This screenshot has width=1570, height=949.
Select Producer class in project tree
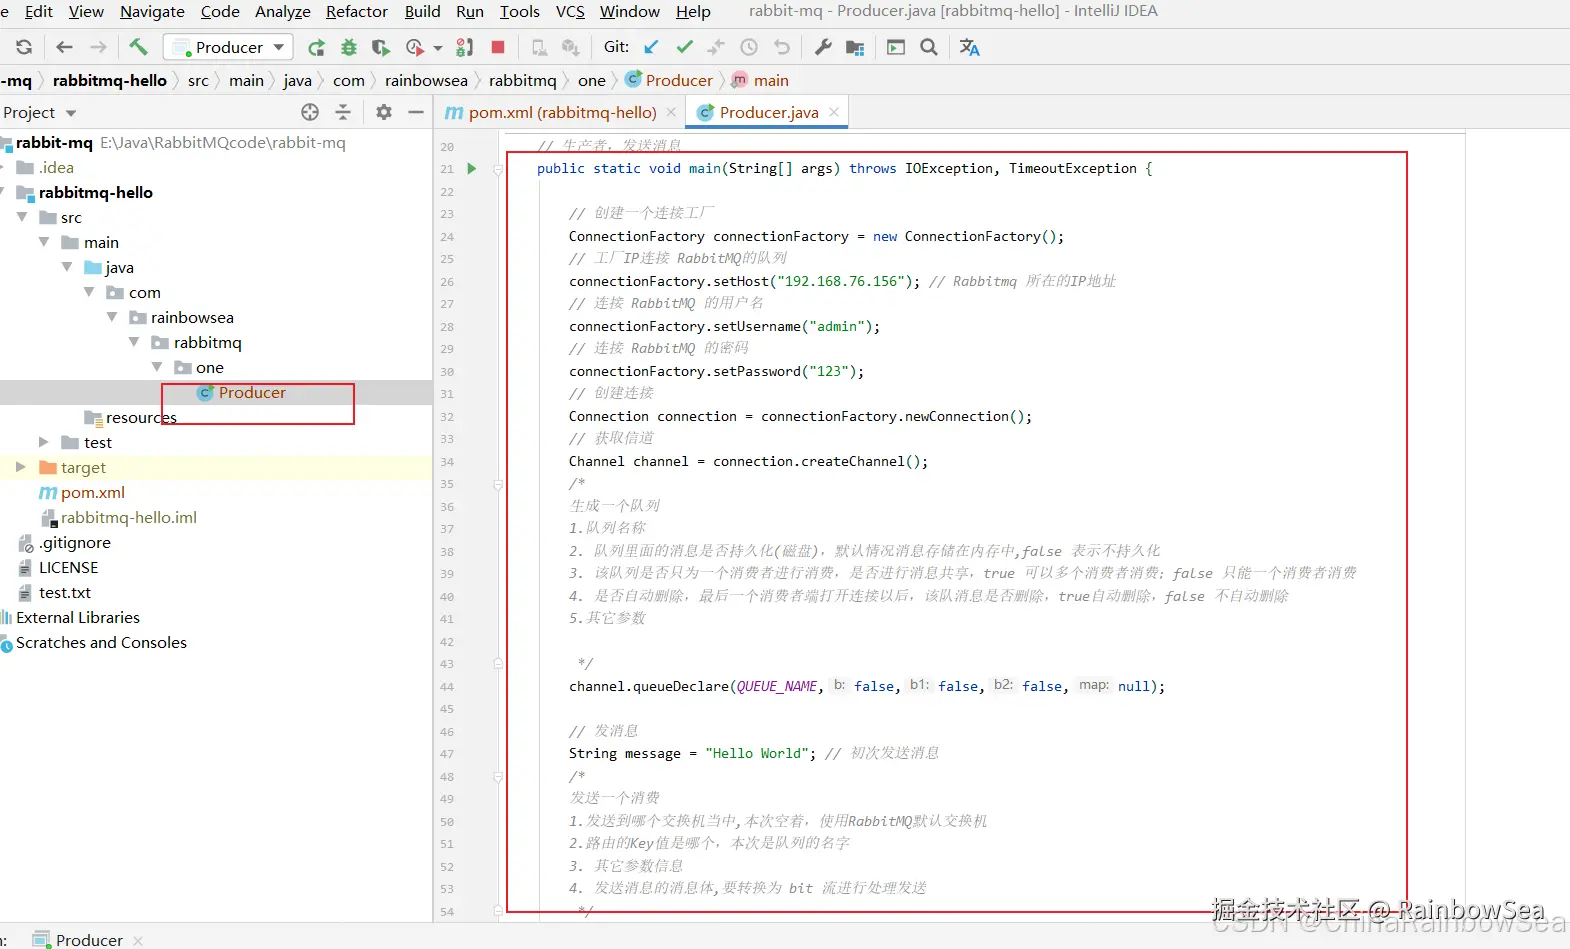(252, 392)
